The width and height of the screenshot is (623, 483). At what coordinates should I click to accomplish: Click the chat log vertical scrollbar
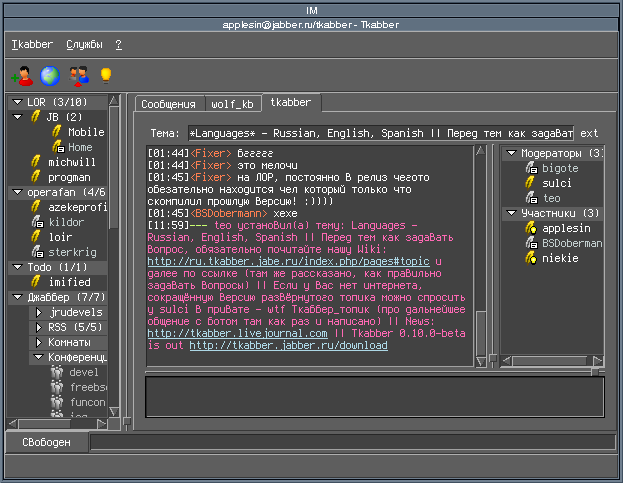pos(481,250)
